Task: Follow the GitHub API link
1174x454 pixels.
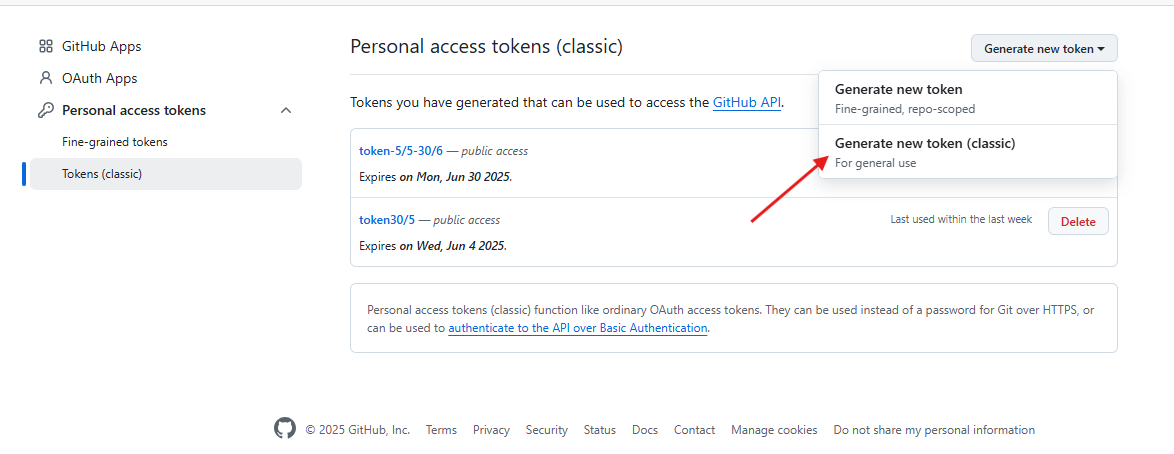Action: click(x=747, y=103)
